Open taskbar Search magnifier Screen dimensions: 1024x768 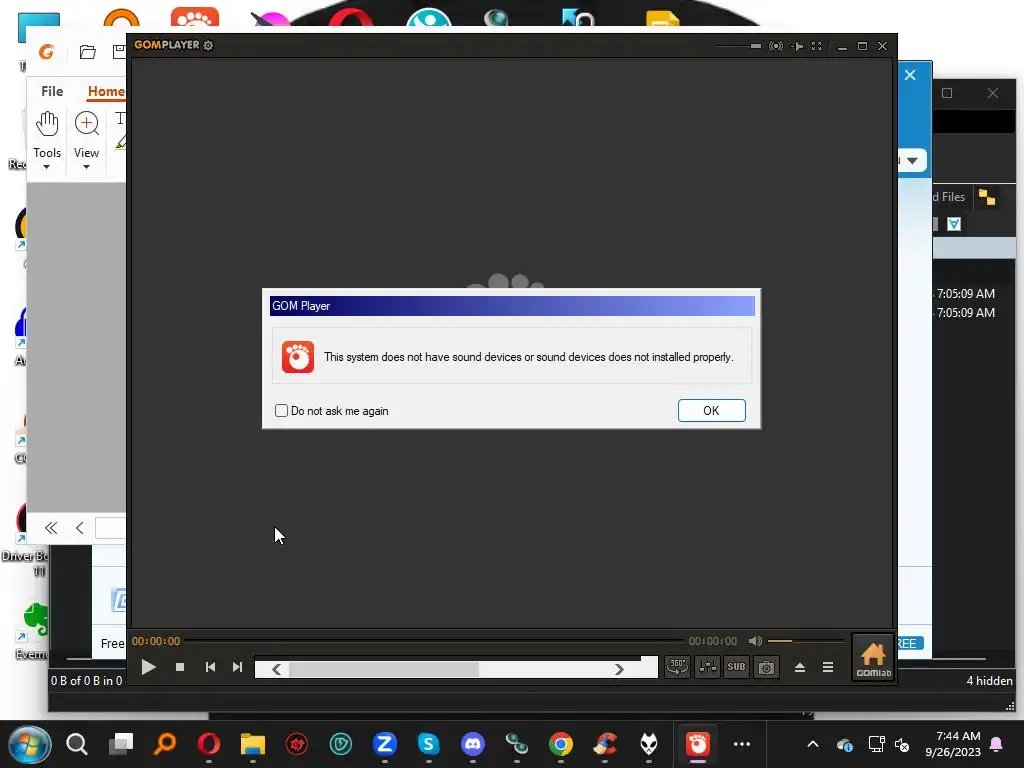coord(77,744)
